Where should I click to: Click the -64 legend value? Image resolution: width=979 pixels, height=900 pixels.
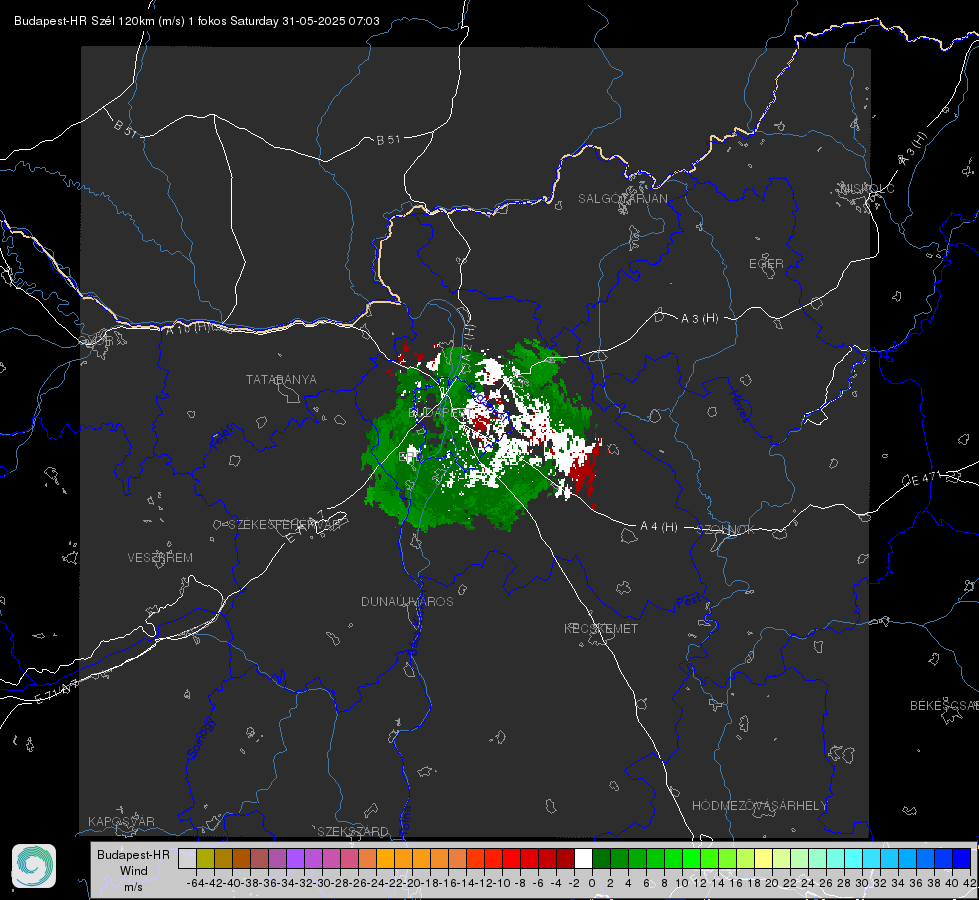click(195, 883)
